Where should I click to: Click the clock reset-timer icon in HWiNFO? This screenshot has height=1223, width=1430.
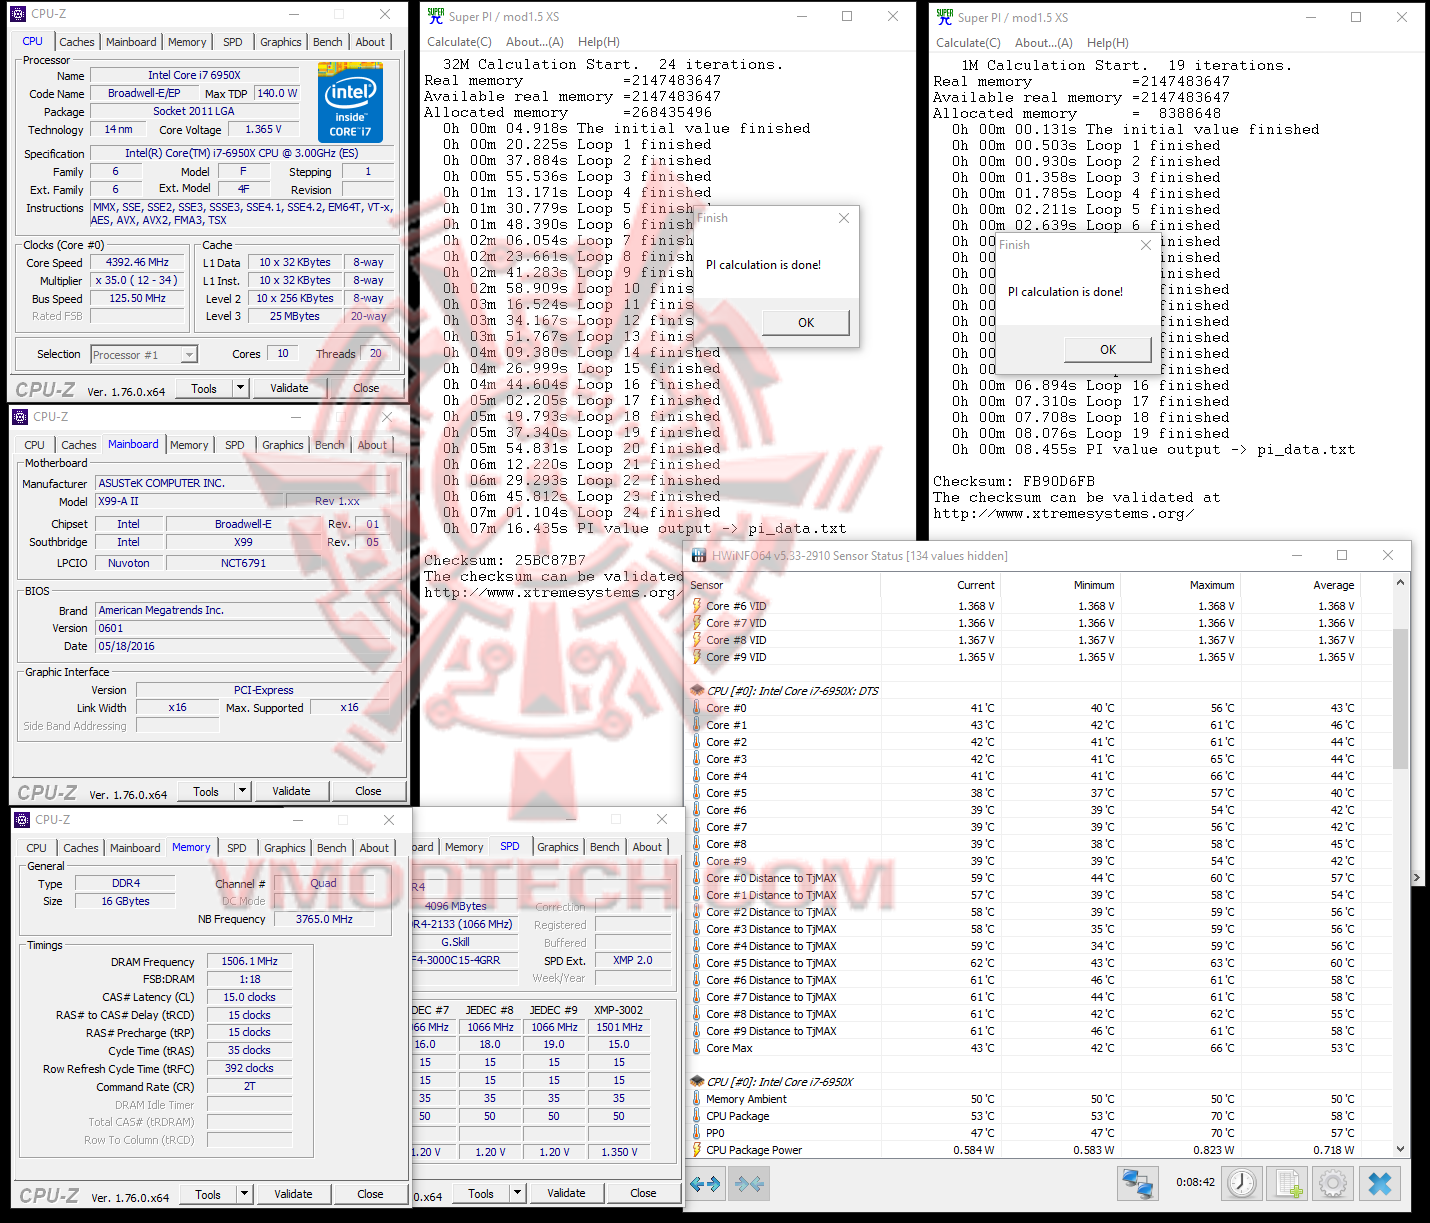click(x=1242, y=1184)
